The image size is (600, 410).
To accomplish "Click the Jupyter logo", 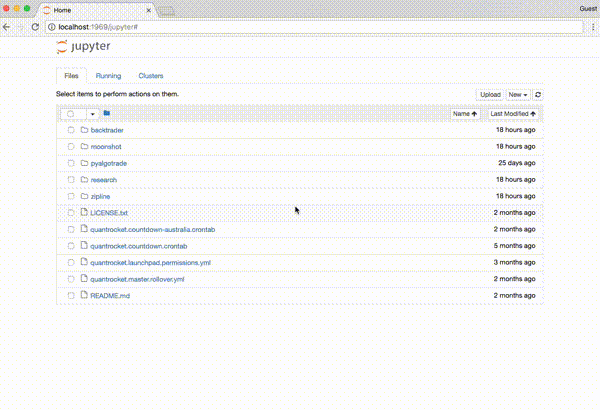I will pos(83,47).
